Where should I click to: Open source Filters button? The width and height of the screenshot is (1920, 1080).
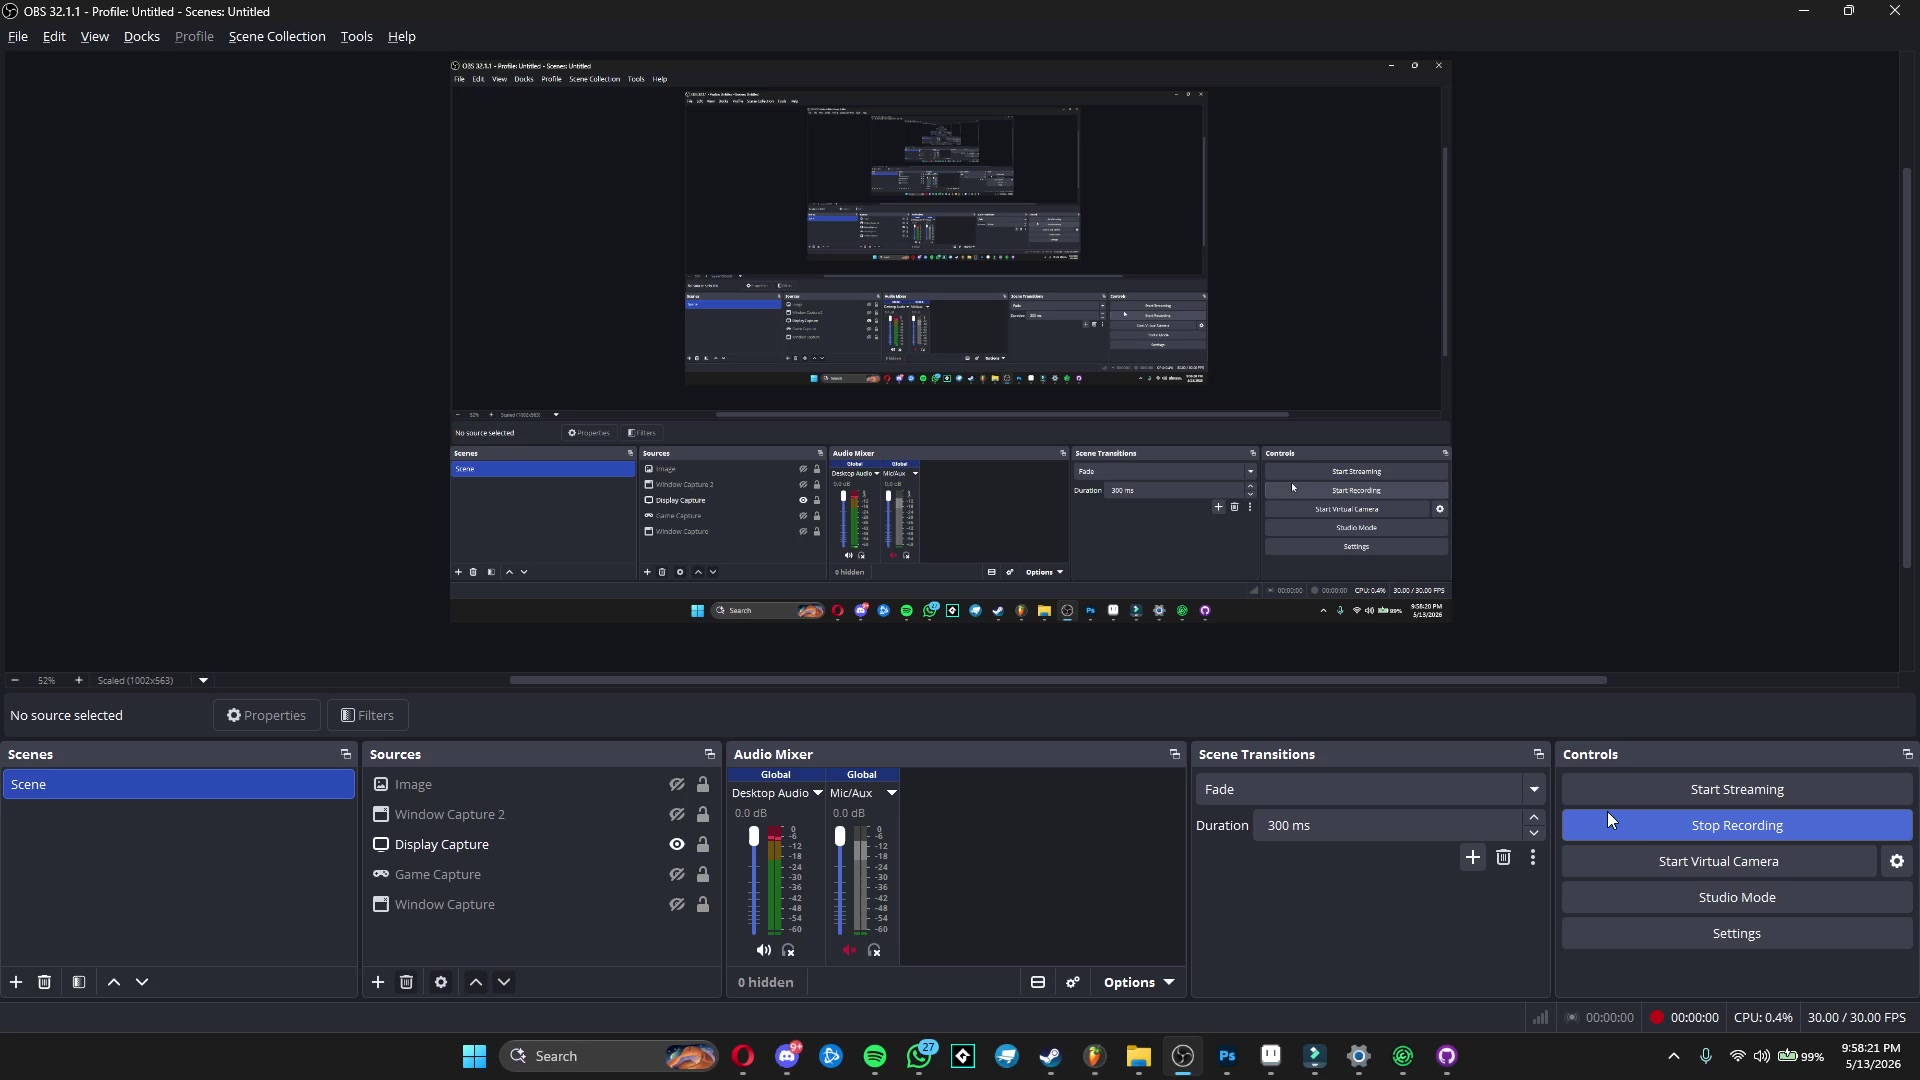pyautogui.click(x=368, y=715)
